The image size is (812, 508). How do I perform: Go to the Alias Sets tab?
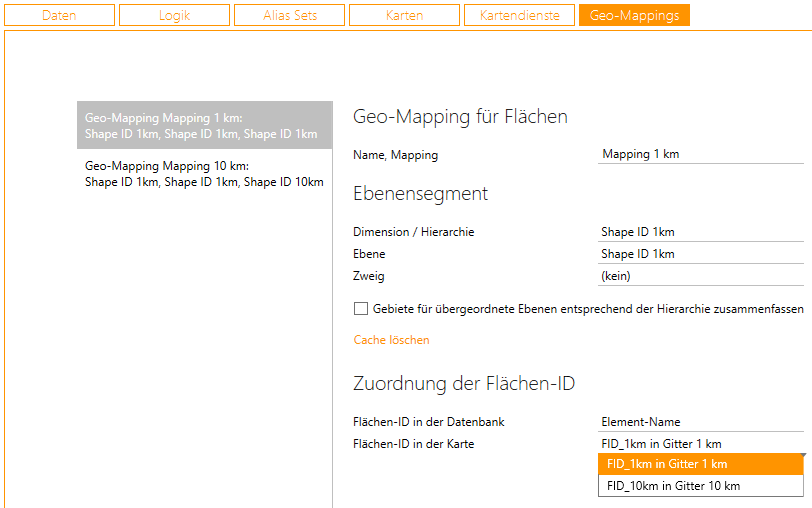290,15
